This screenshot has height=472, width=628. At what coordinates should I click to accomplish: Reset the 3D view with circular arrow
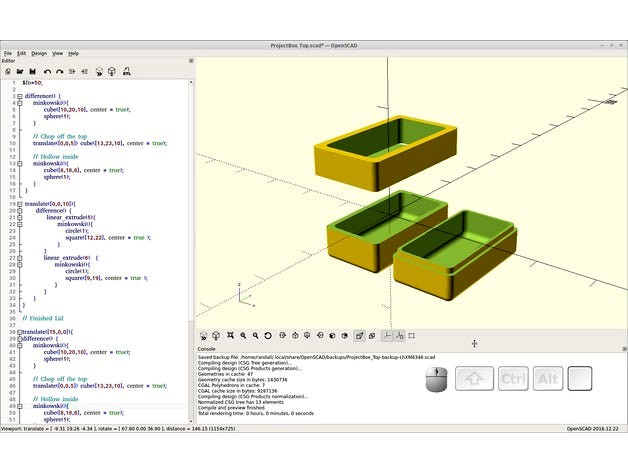click(268, 336)
